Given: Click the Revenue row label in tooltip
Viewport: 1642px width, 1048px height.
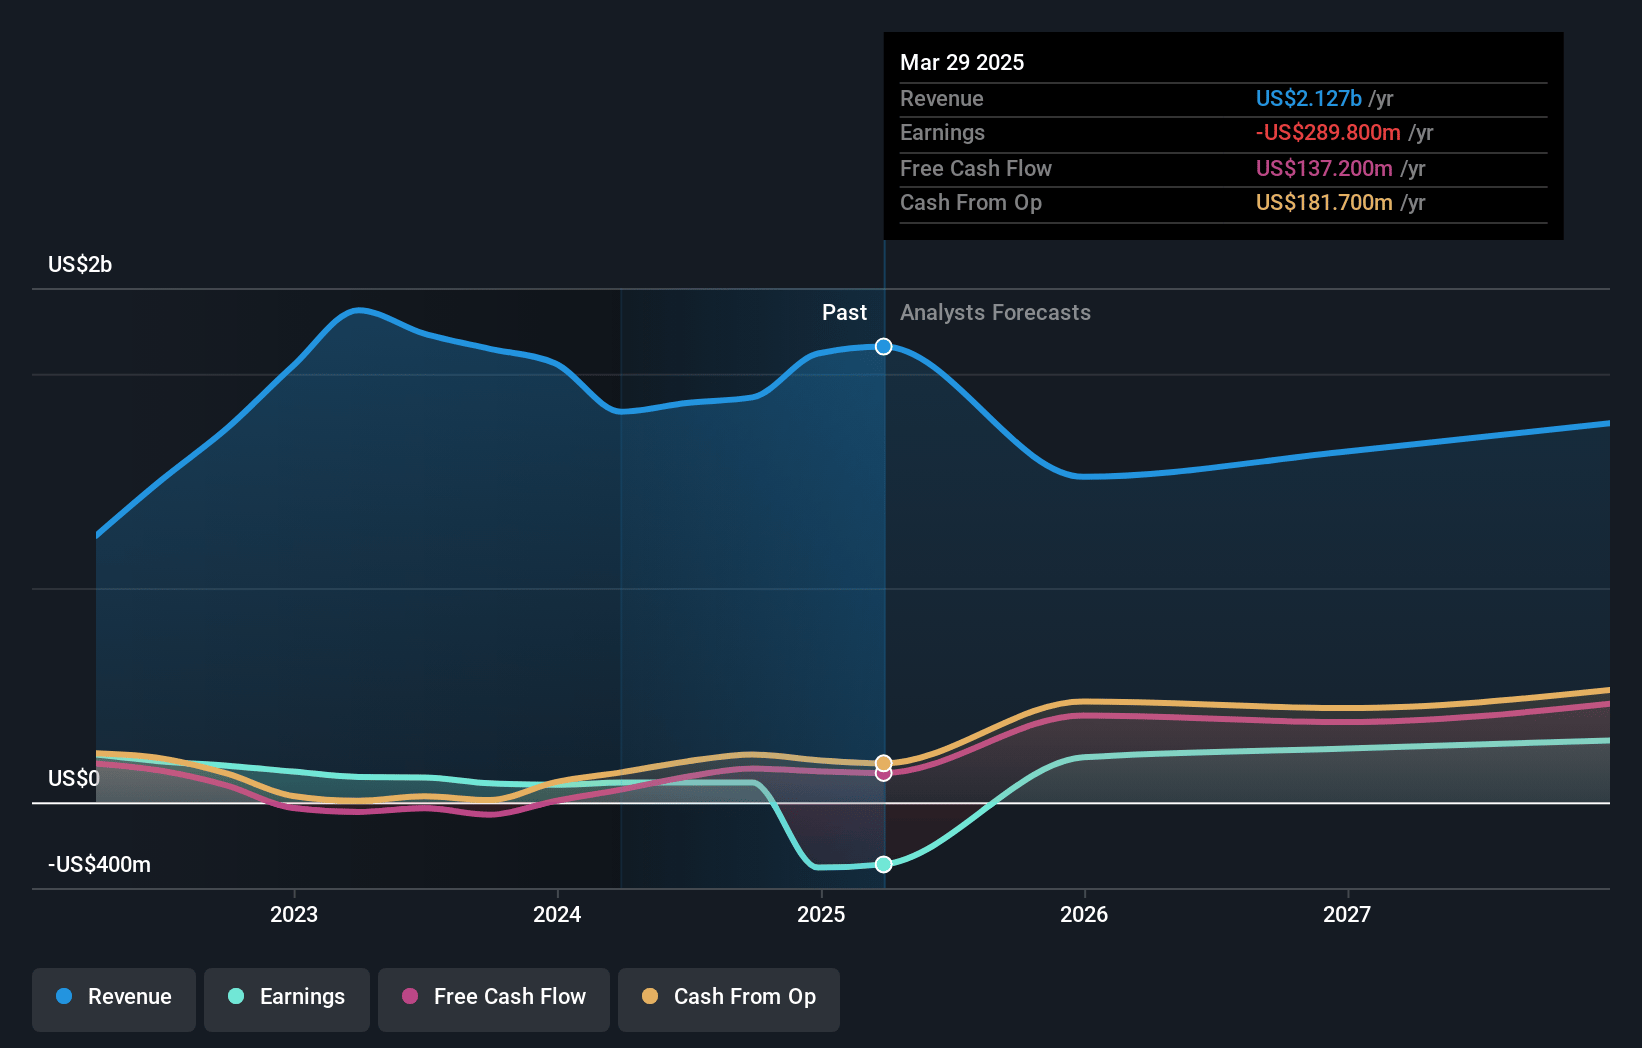Looking at the screenshot, I should tap(942, 98).
